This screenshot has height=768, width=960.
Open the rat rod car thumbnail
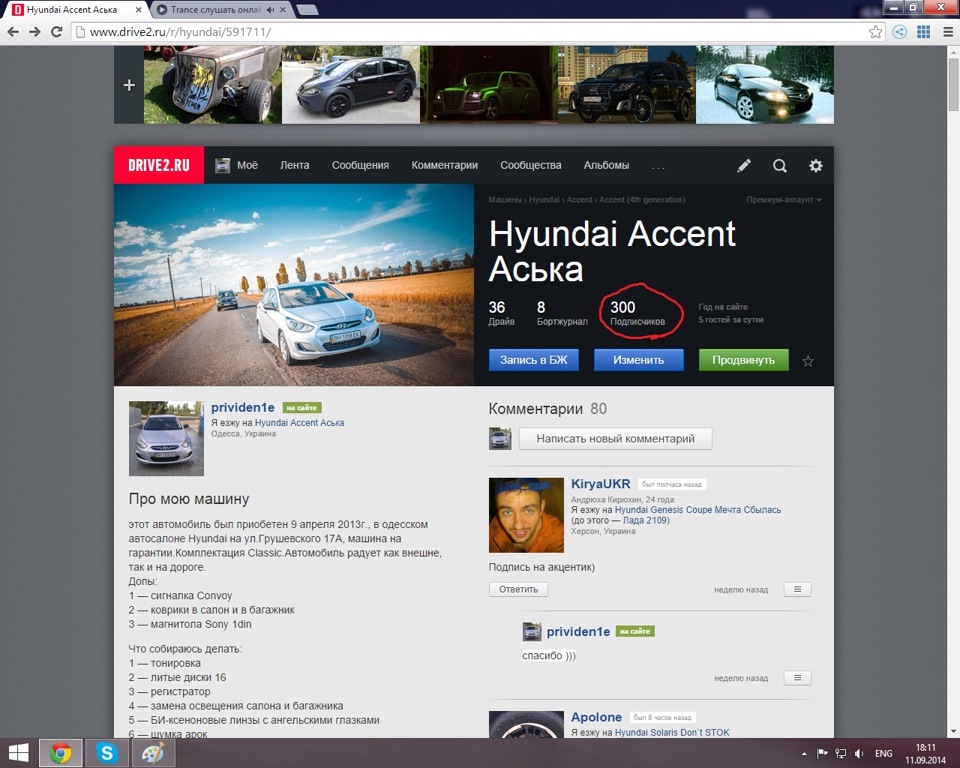pos(212,85)
